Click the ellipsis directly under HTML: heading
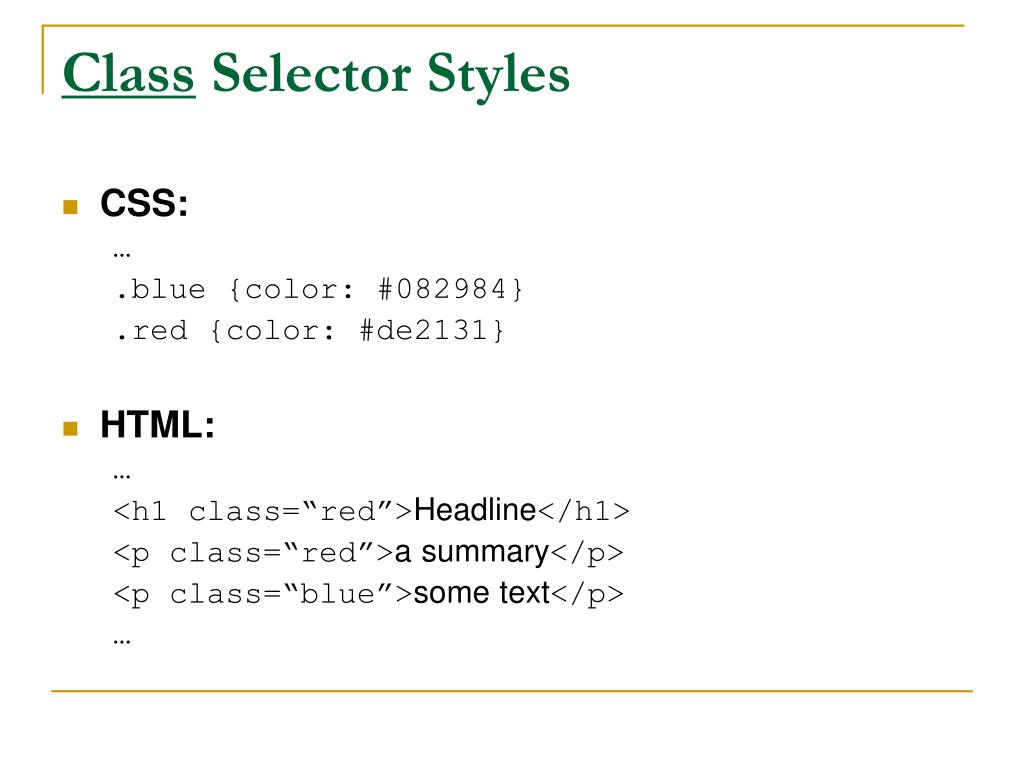 (x=122, y=477)
